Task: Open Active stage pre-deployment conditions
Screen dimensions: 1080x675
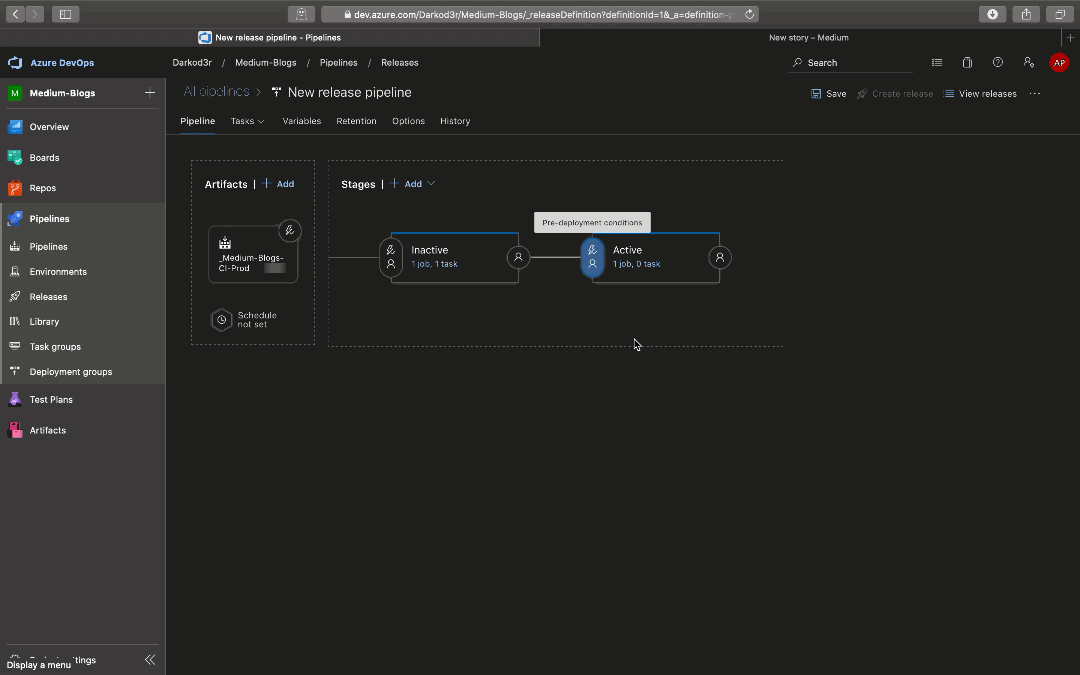Action: coord(592,257)
